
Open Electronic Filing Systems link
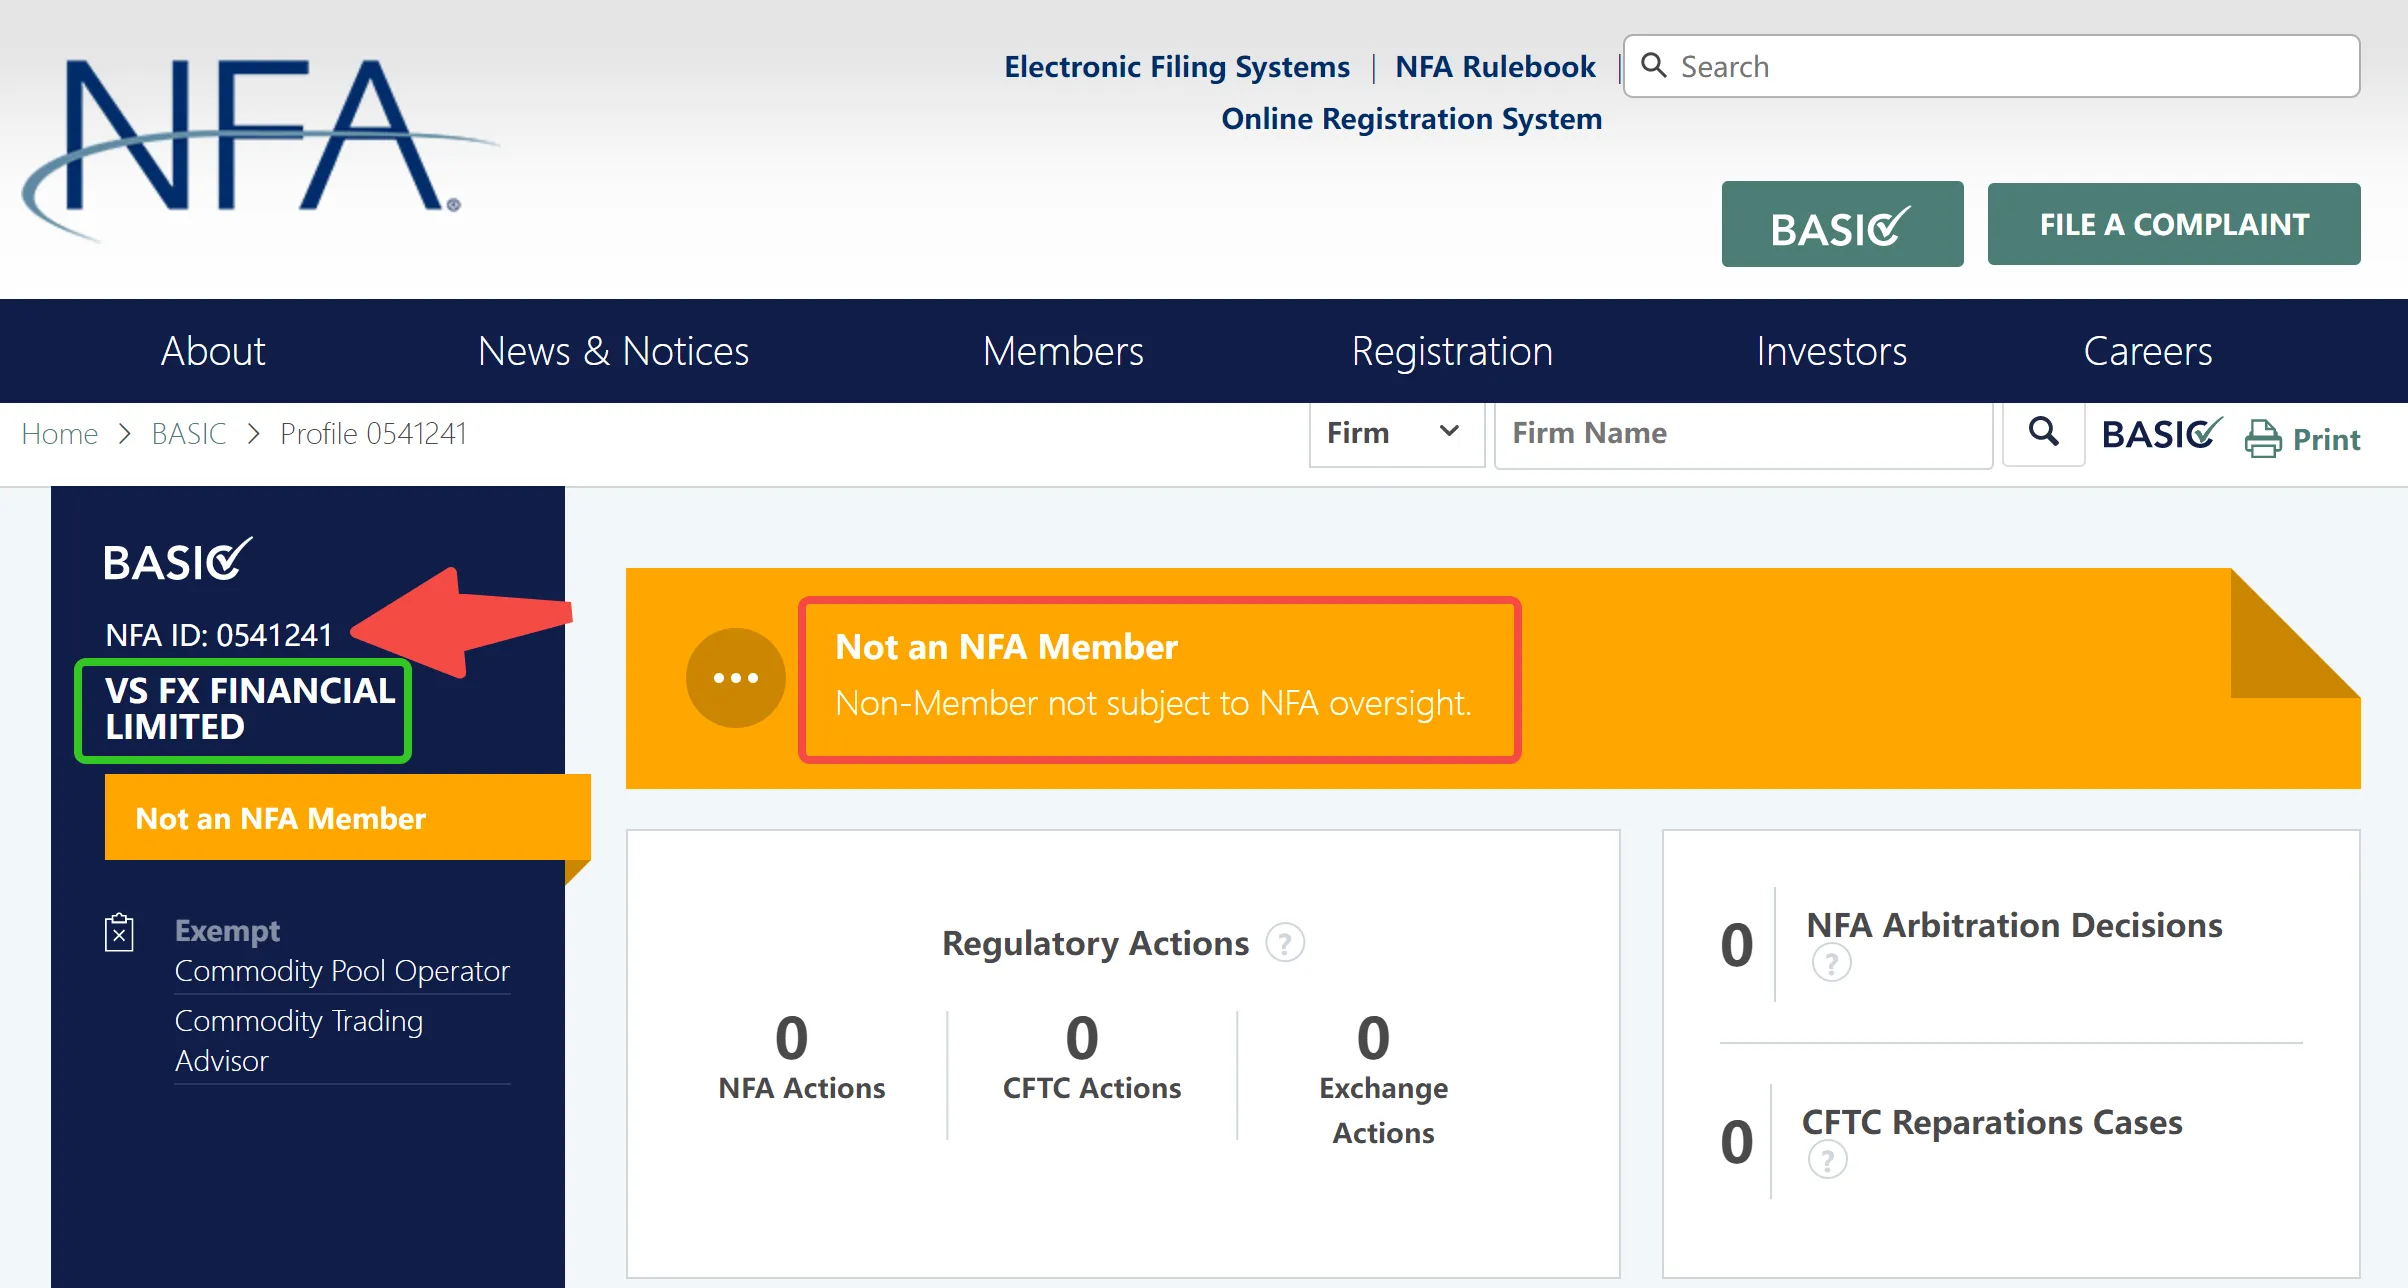(1177, 66)
